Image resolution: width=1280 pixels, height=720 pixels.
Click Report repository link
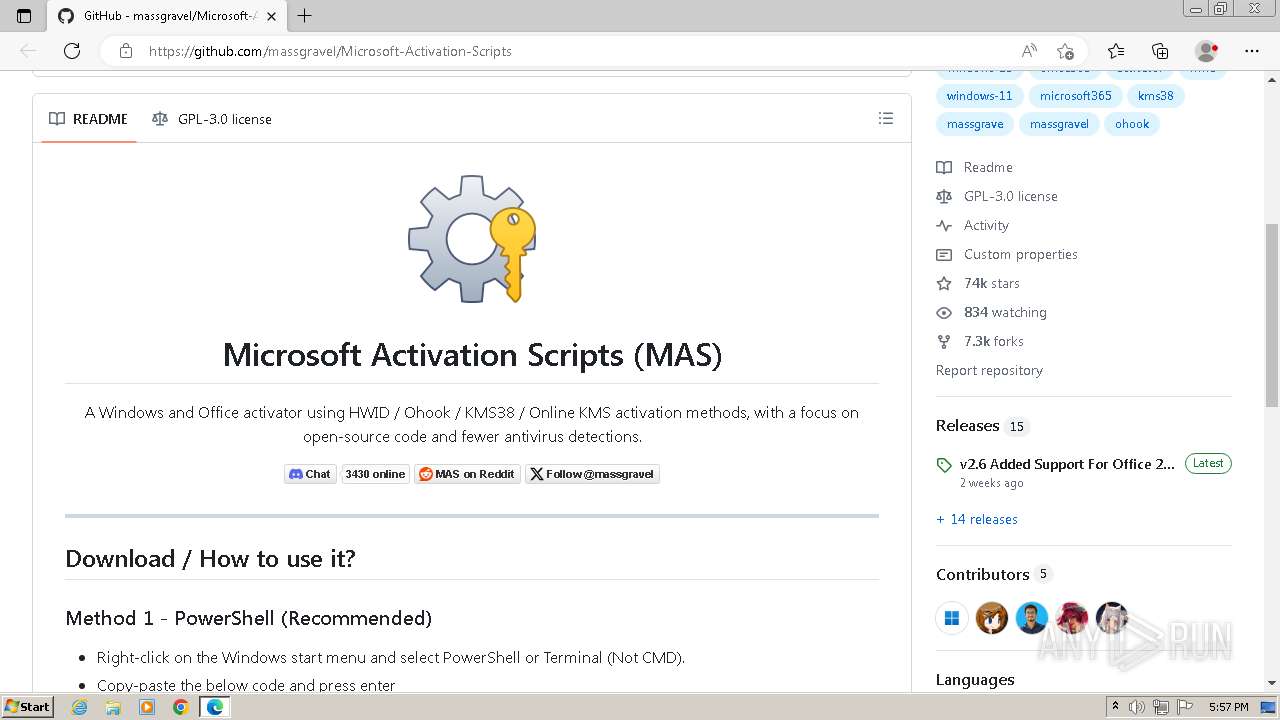989,370
